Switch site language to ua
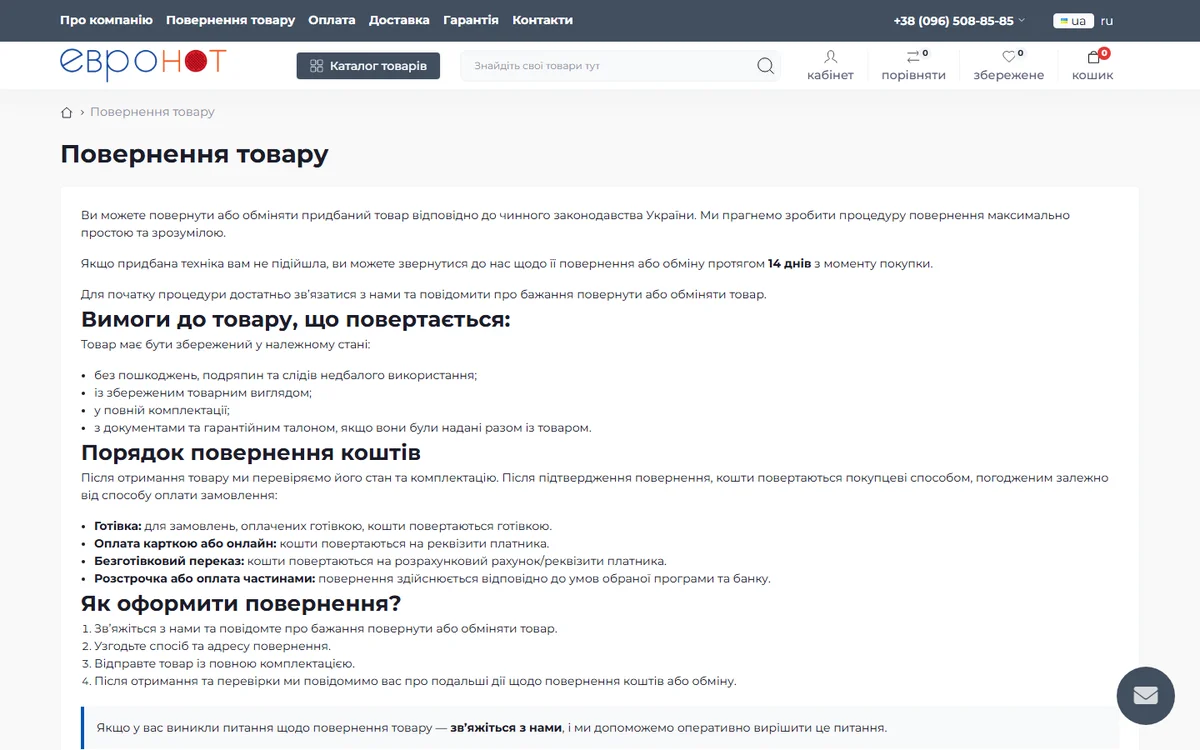Viewport: 1200px width, 750px height. tap(1073, 21)
